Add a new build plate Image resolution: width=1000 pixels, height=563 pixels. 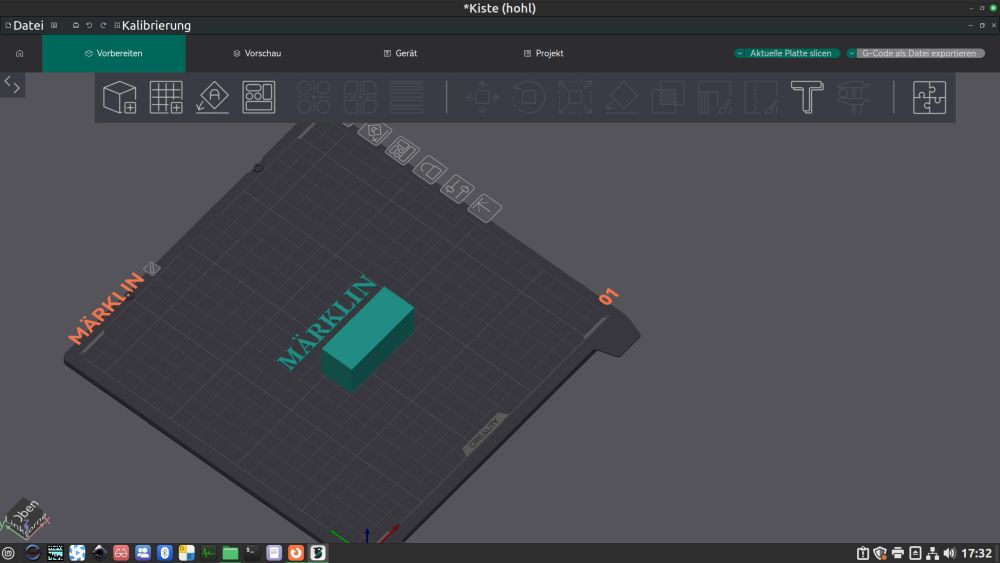166,97
